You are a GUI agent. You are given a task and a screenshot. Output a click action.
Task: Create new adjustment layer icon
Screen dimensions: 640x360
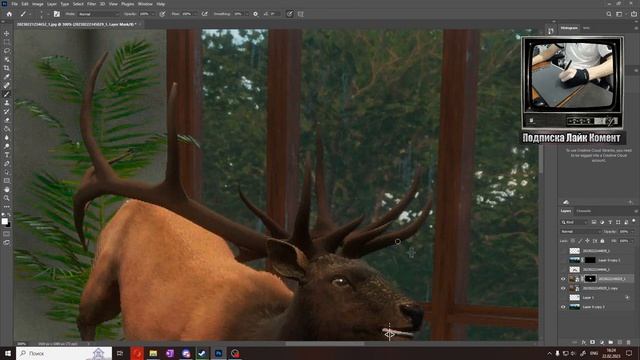[602, 342]
